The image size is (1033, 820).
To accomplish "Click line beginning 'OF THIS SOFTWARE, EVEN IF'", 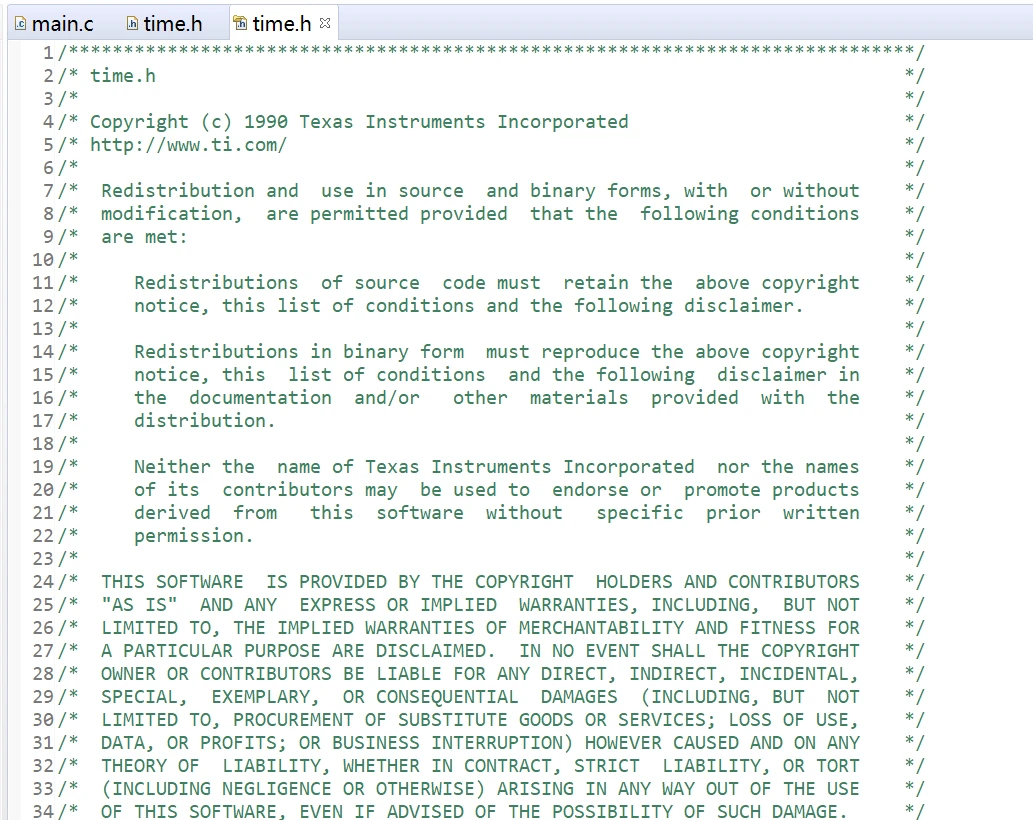I will tap(474, 811).
